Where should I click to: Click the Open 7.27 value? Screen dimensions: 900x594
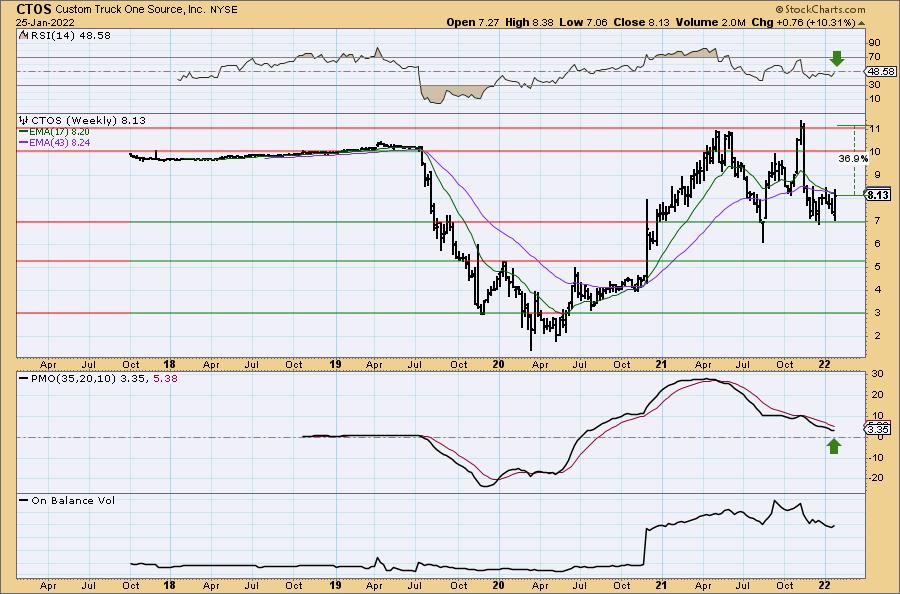click(x=473, y=22)
